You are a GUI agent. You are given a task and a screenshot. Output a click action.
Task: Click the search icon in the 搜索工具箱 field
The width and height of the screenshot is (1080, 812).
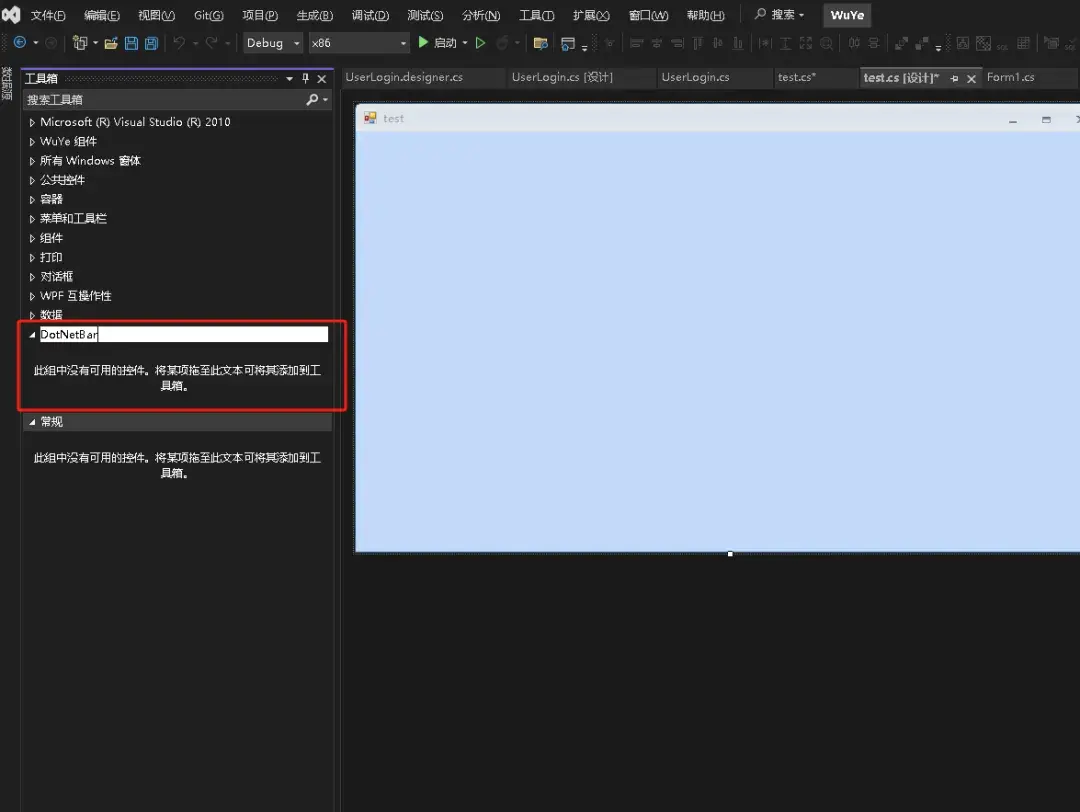[313, 99]
